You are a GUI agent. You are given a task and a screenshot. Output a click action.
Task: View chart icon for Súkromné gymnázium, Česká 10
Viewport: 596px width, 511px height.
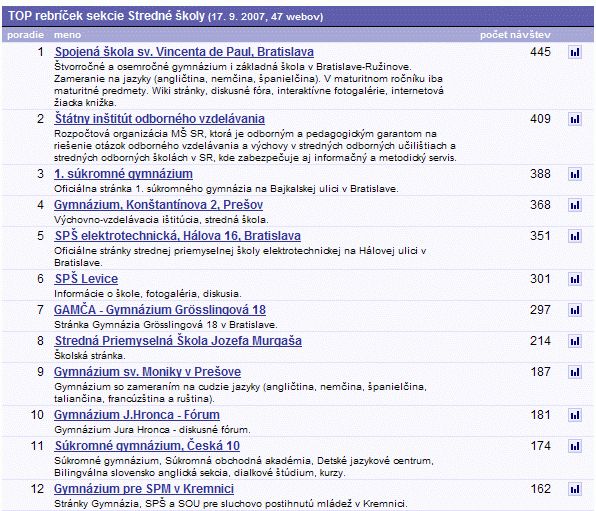coord(575,446)
